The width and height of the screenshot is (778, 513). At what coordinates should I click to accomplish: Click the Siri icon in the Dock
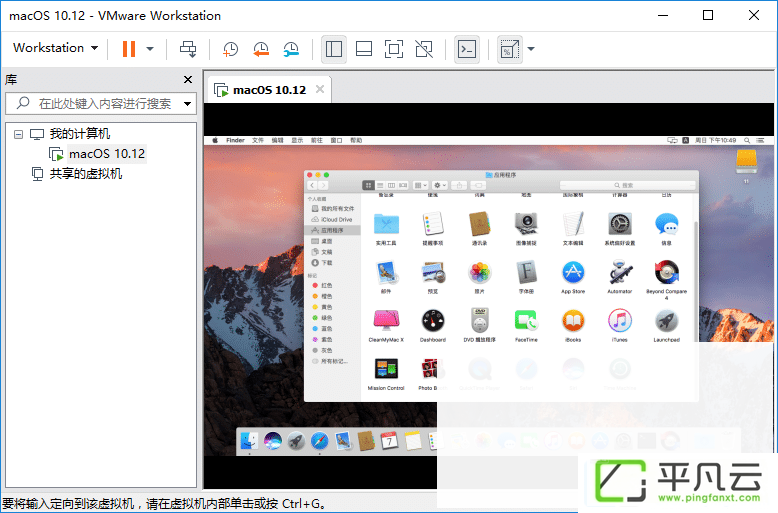(x=272, y=440)
